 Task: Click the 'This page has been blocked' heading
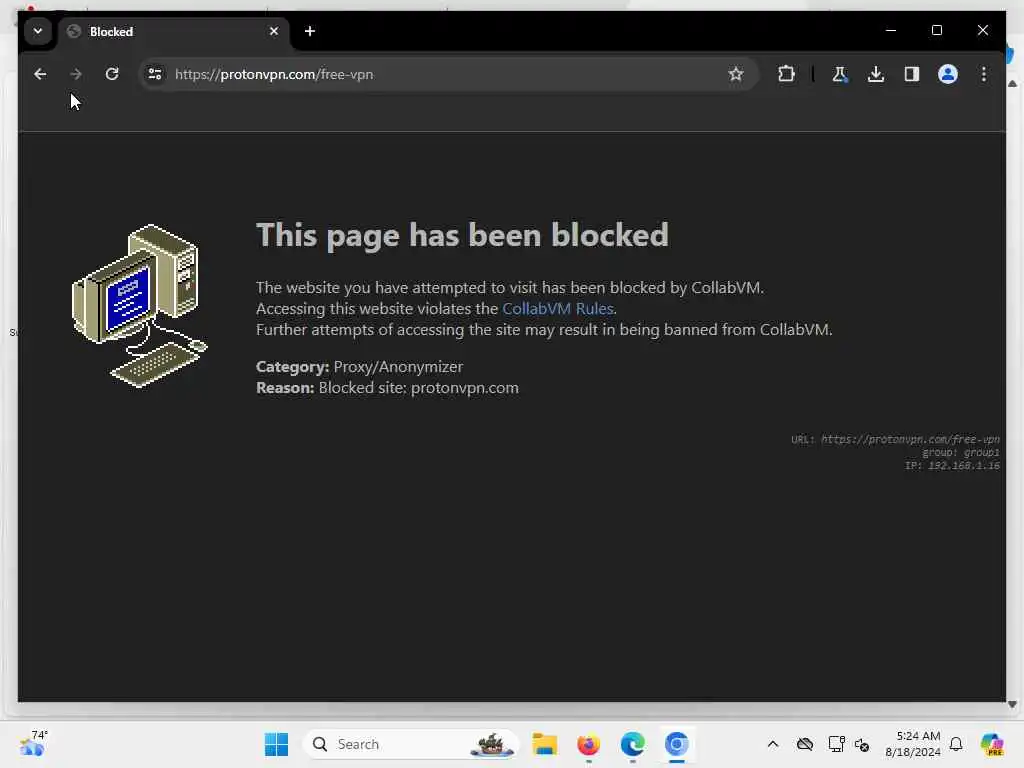tap(462, 234)
